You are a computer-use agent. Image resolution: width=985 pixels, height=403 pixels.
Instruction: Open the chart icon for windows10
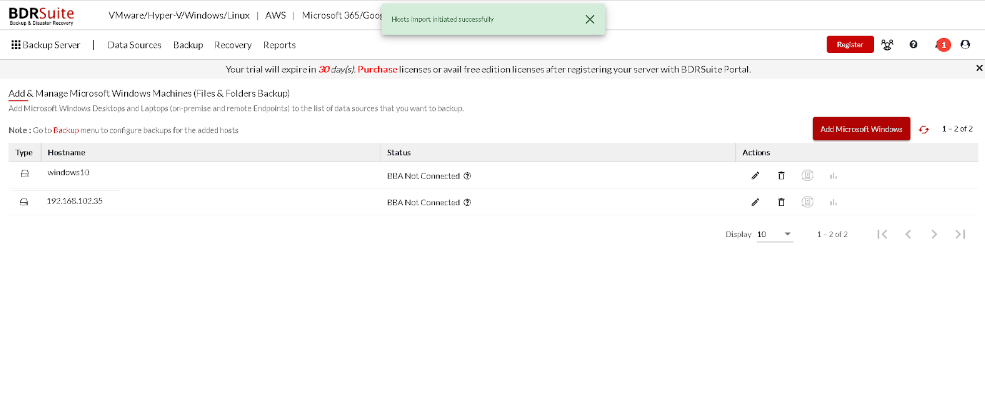(x=834, y=176)
